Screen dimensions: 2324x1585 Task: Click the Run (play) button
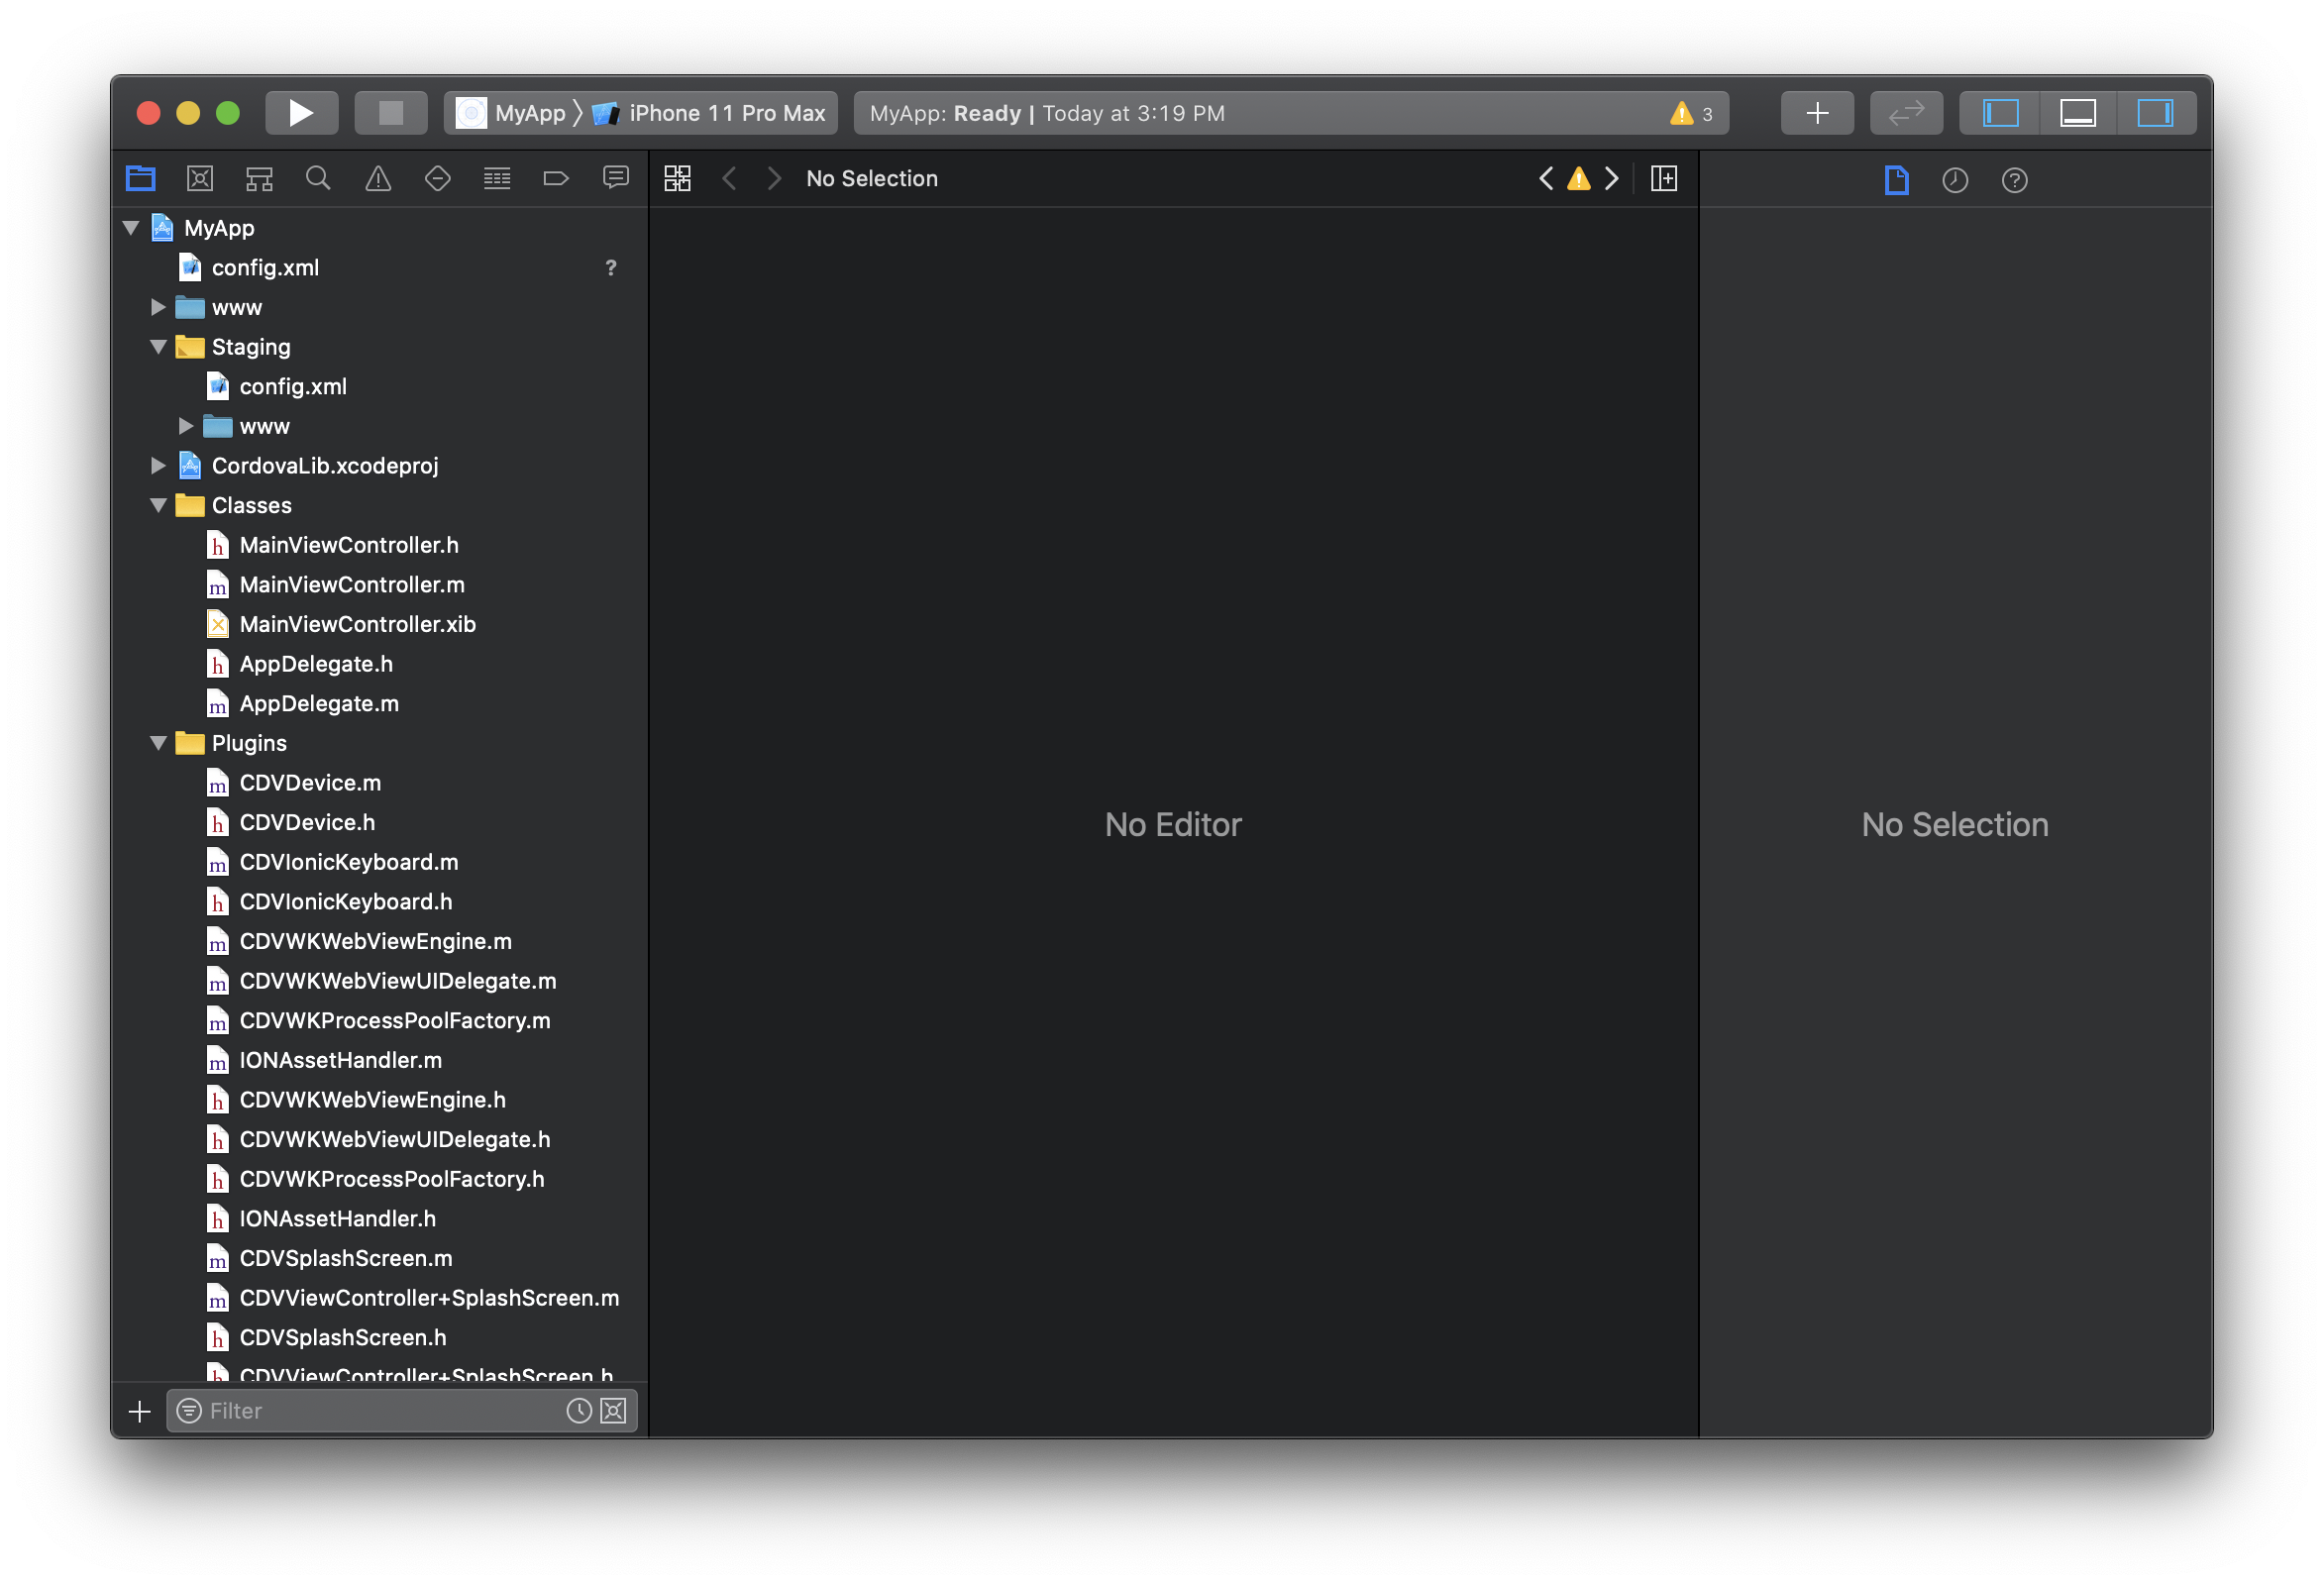tap(301, 113)
